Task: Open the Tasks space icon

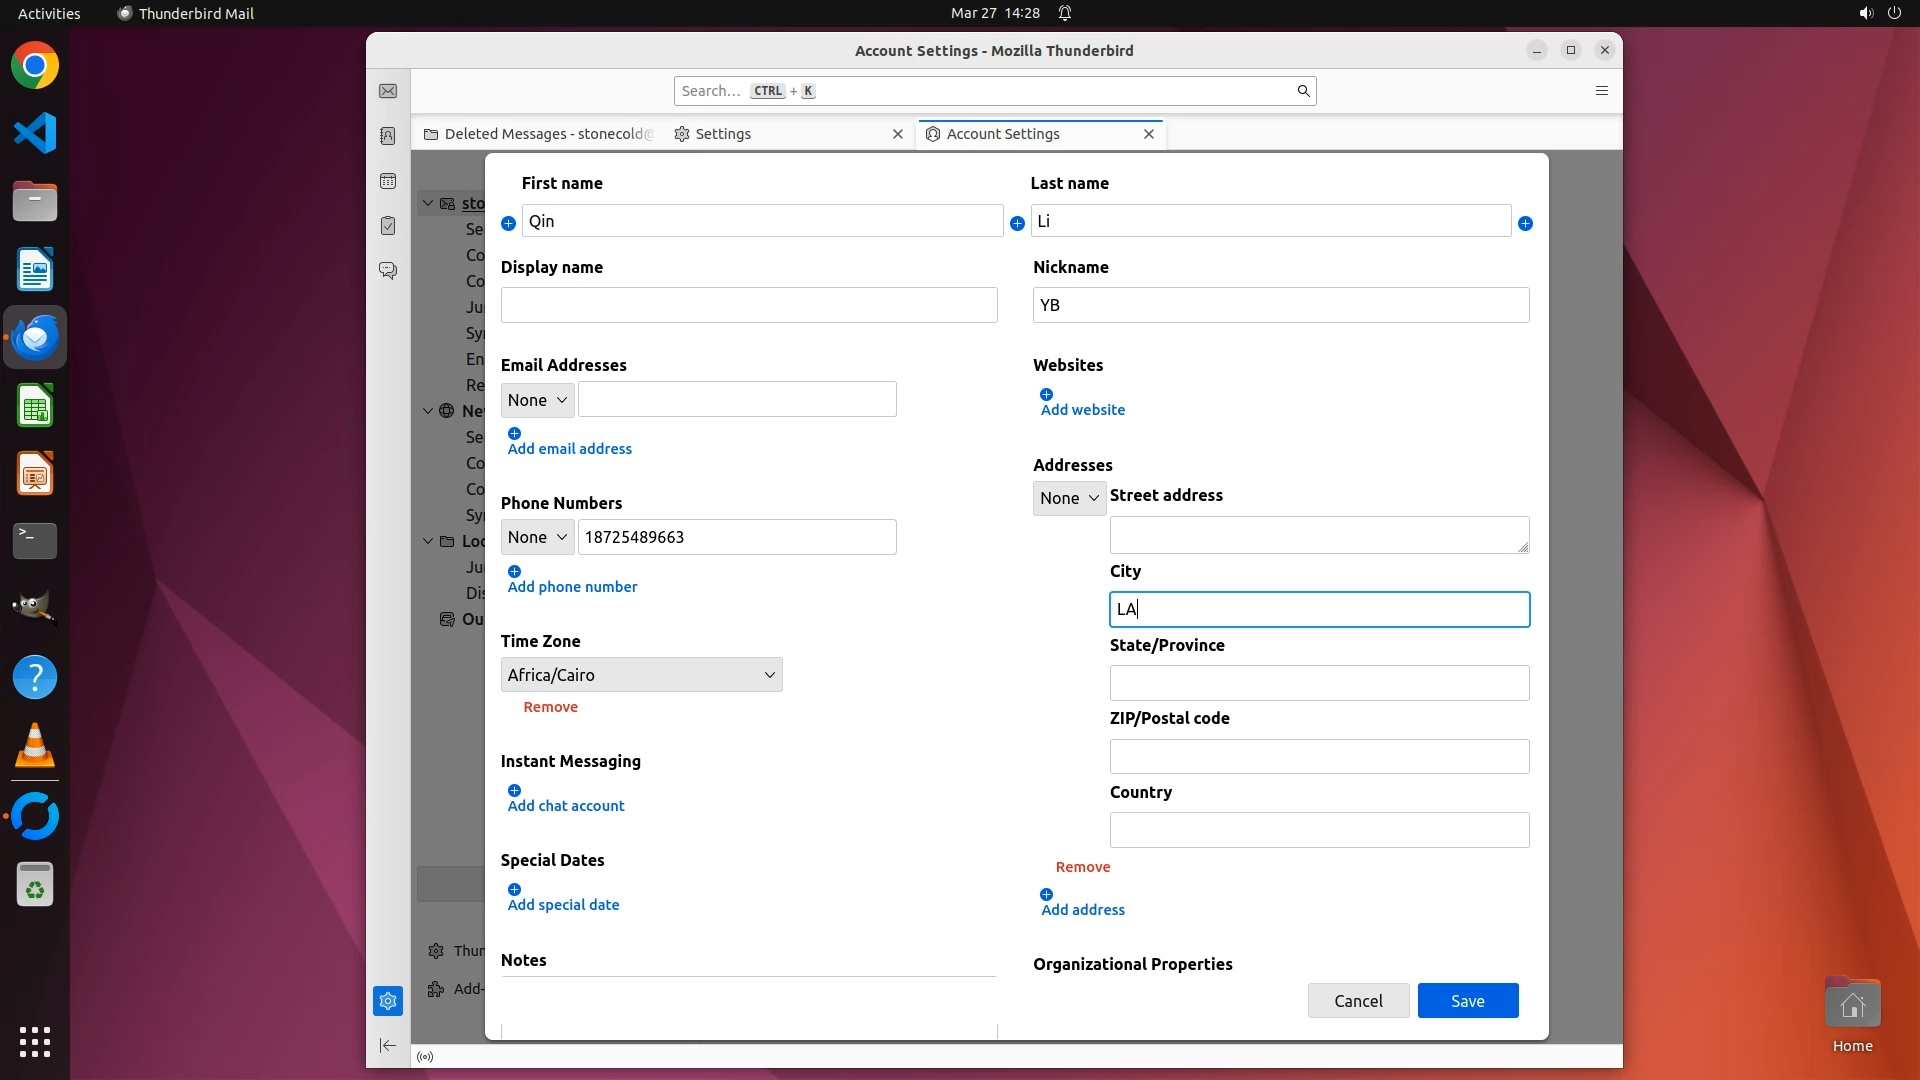Action: tap(388, 226)
